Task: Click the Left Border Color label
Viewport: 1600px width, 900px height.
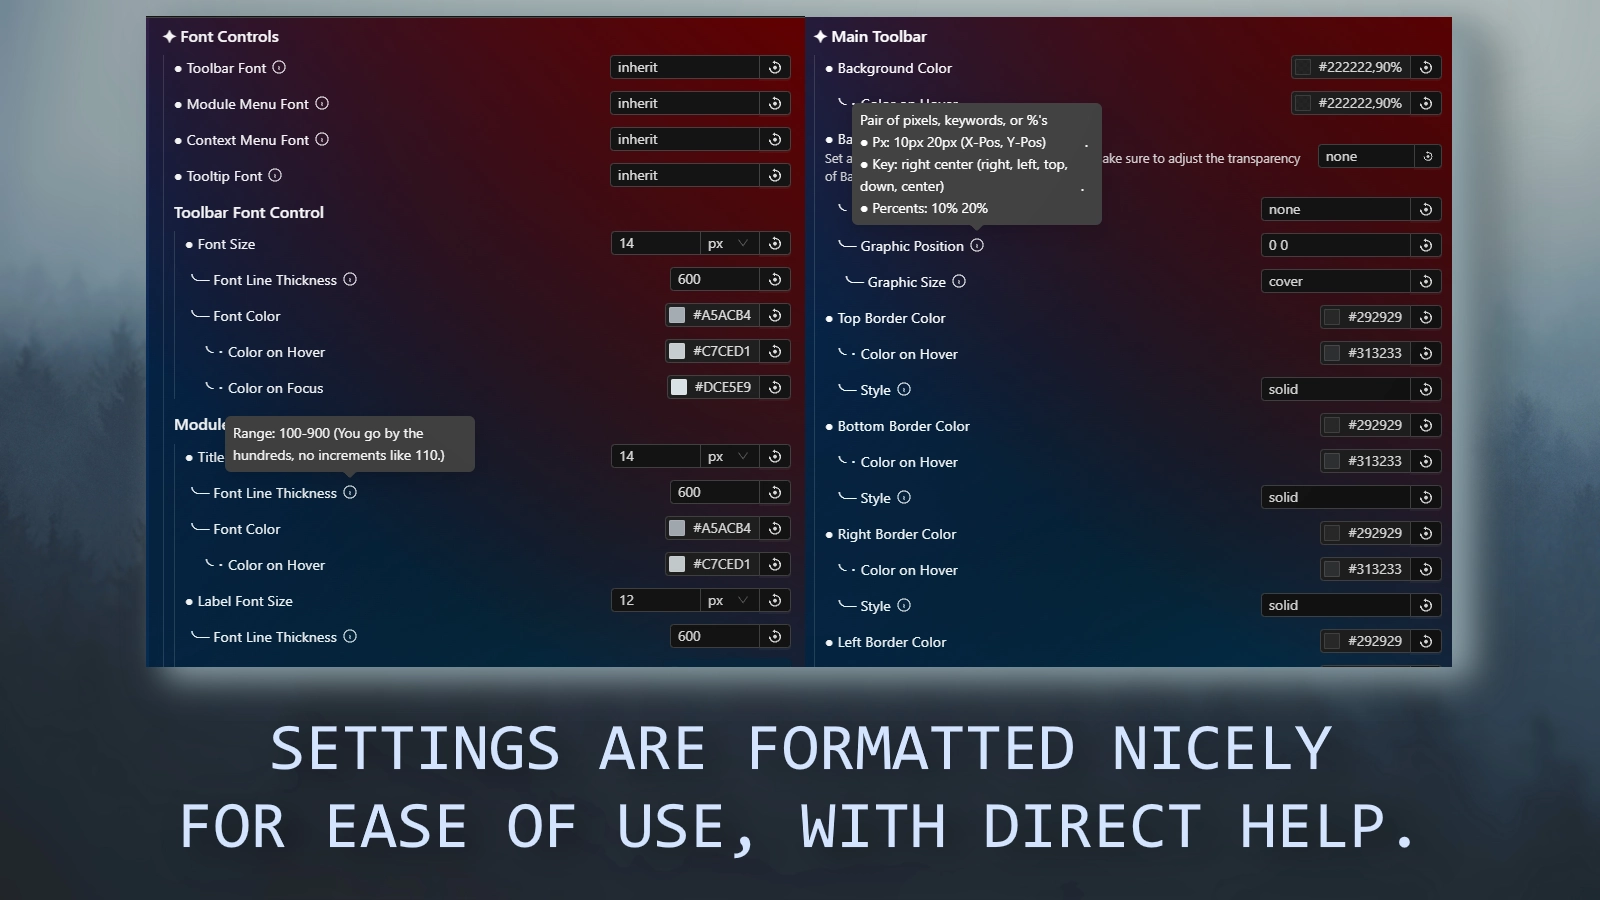Action: pos(891,643)
